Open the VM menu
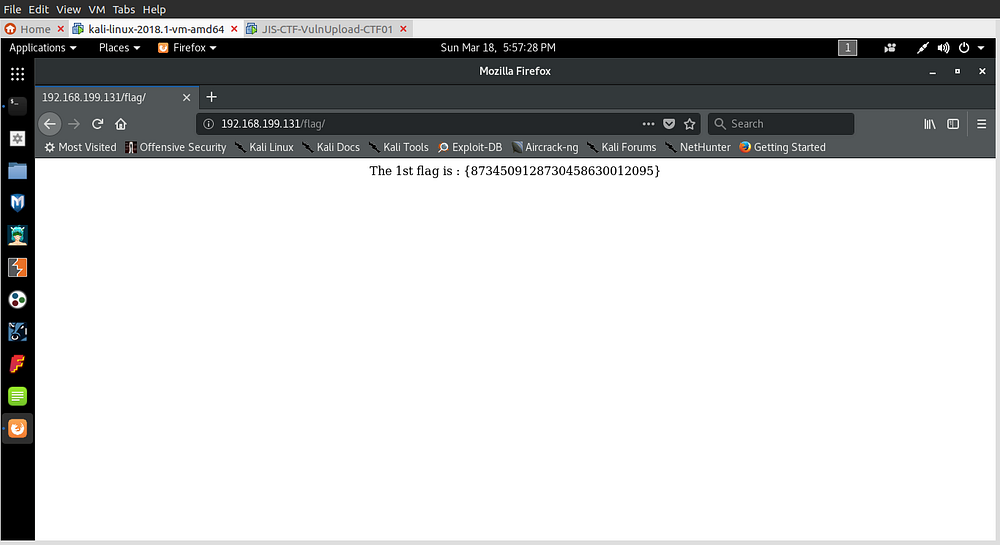 tap(97, 9)
